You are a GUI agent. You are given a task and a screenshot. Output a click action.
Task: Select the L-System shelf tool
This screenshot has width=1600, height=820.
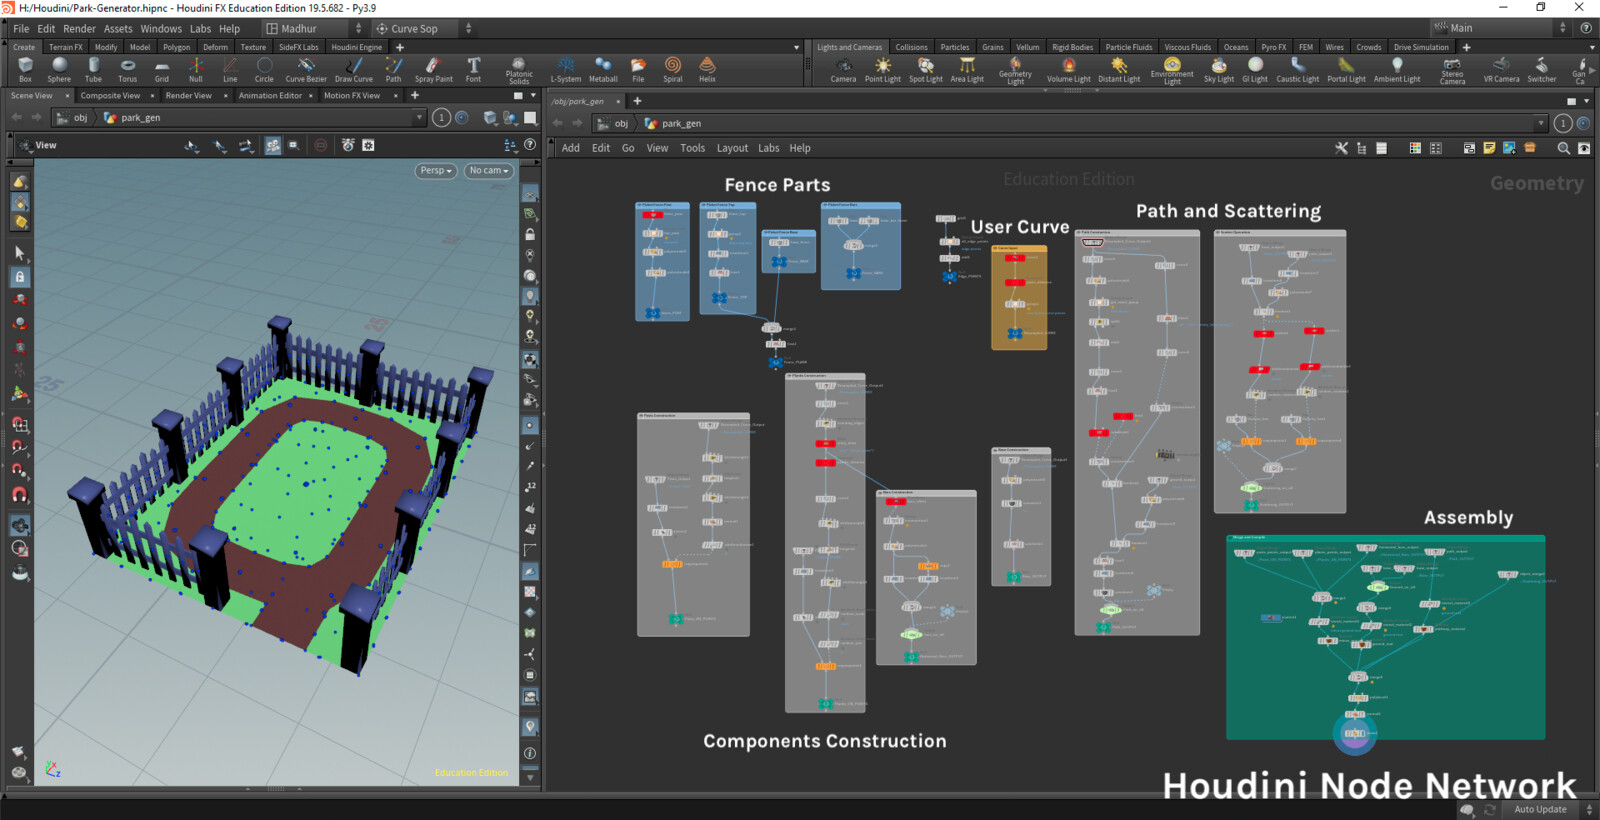(566, 69)
